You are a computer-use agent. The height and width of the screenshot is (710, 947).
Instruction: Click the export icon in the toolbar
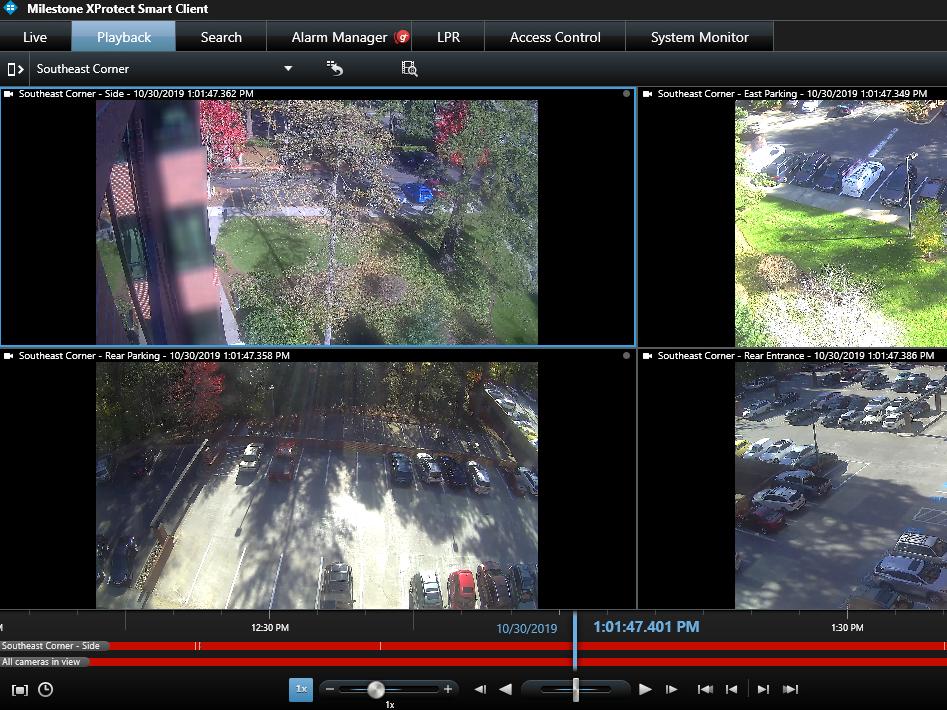click(x=335, y=68)
